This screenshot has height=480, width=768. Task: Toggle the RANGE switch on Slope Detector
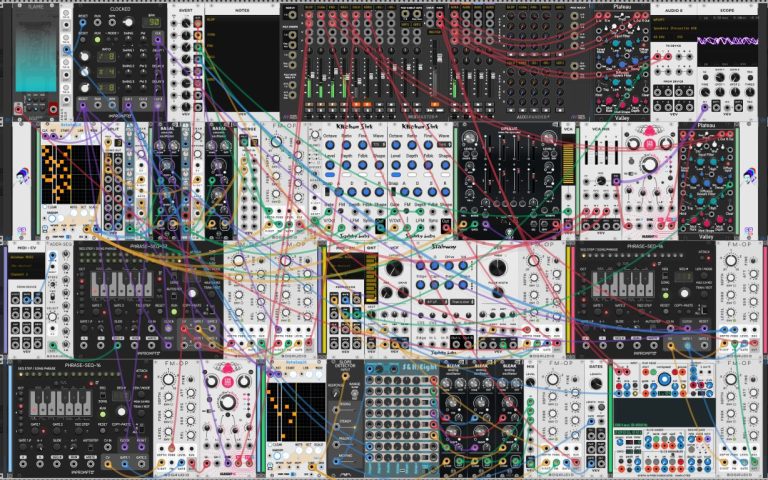pos(355,393)
